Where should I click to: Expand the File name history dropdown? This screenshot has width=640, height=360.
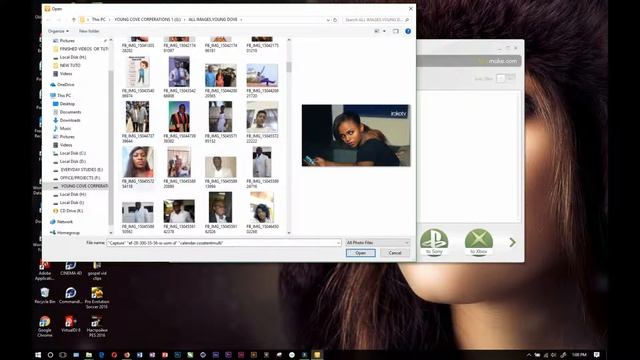[338, 243]
